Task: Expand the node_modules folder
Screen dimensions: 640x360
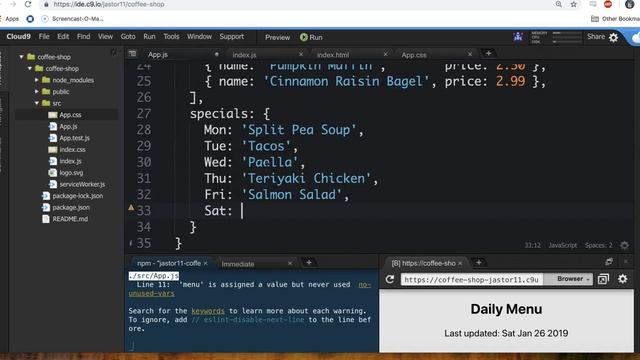Action: tap(37, 80)
